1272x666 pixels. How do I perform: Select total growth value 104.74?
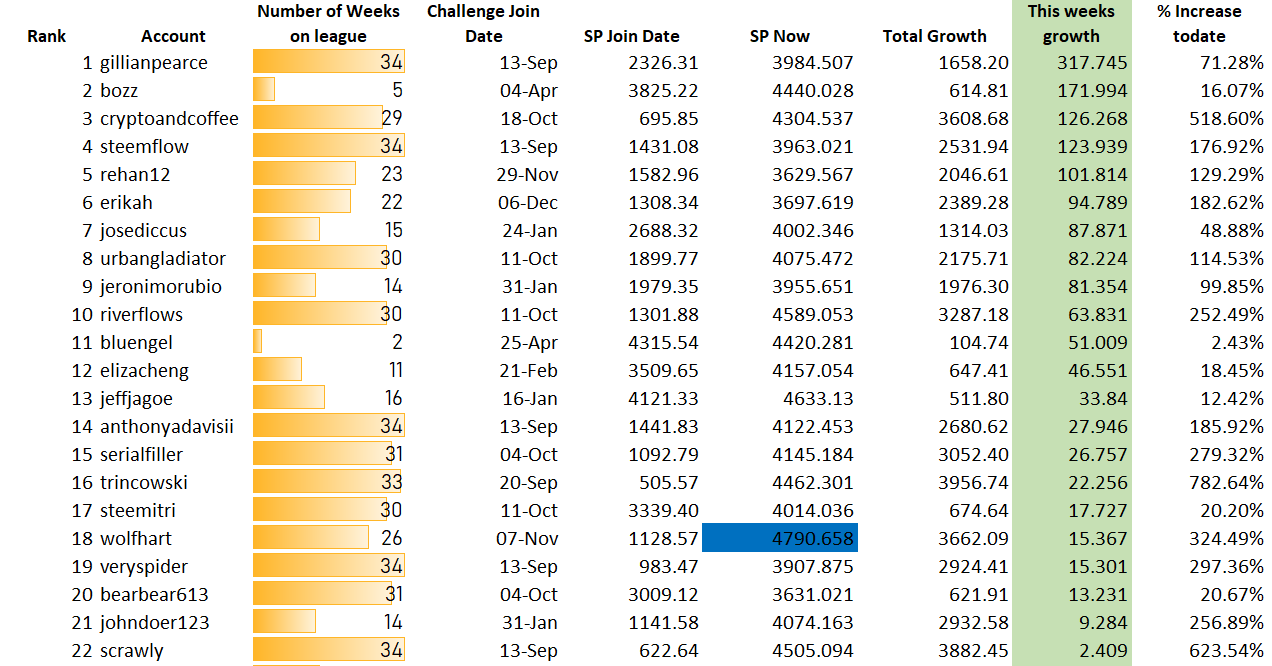(980, 342)
